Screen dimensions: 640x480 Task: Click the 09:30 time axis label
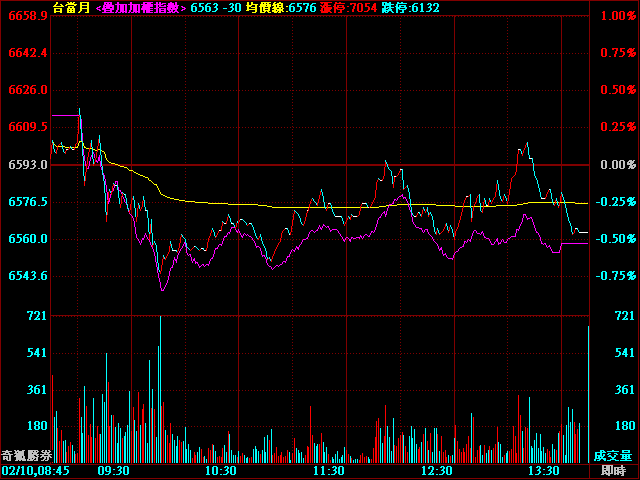tap(113, 471)
